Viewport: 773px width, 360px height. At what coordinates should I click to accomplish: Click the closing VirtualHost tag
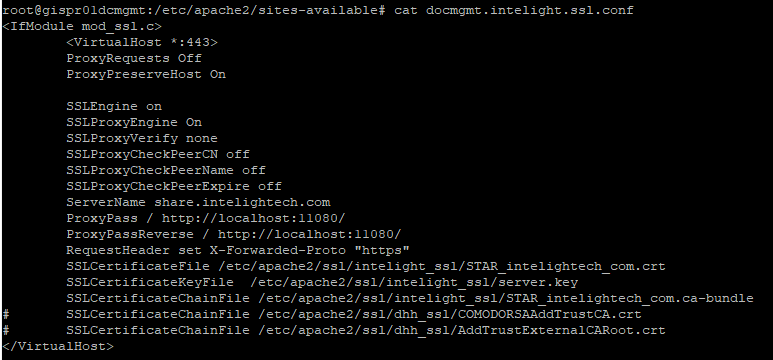[58, 346]
